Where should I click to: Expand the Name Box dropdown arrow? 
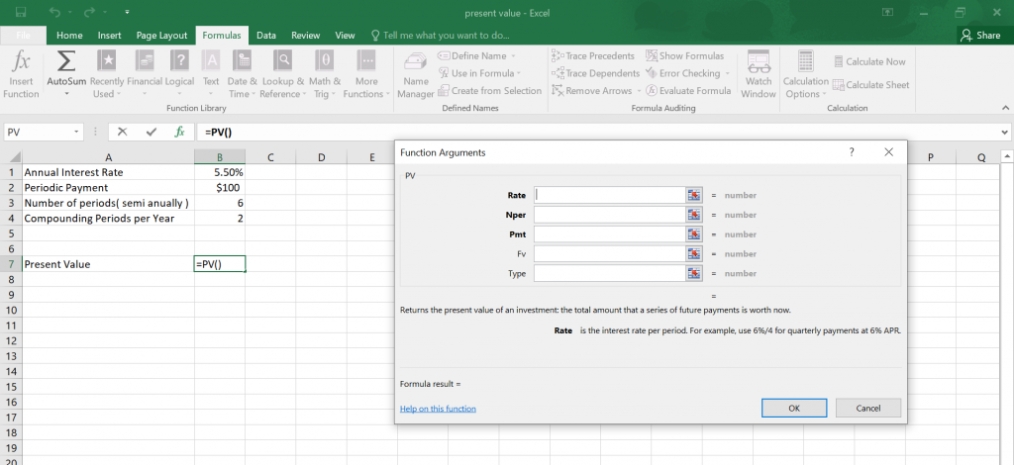[x=76, y=132]
